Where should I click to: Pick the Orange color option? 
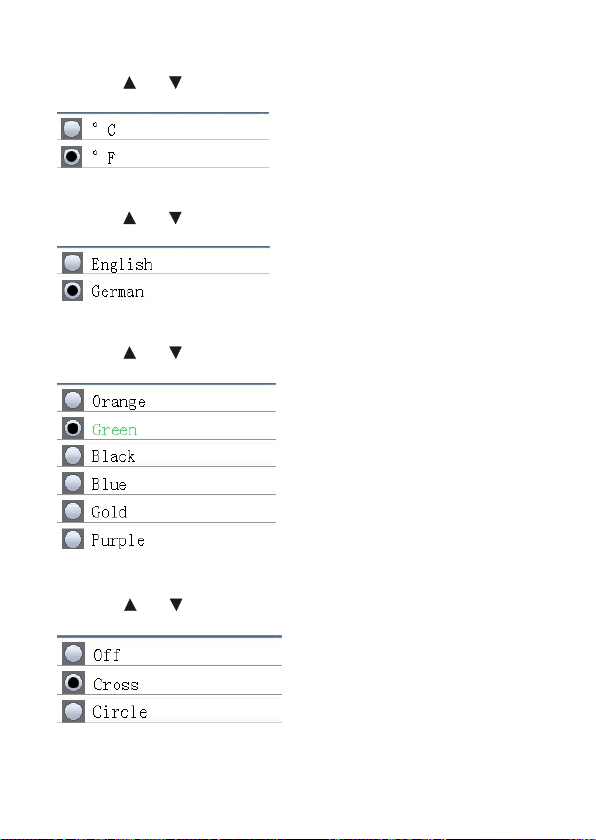click(x=73, y=400)
